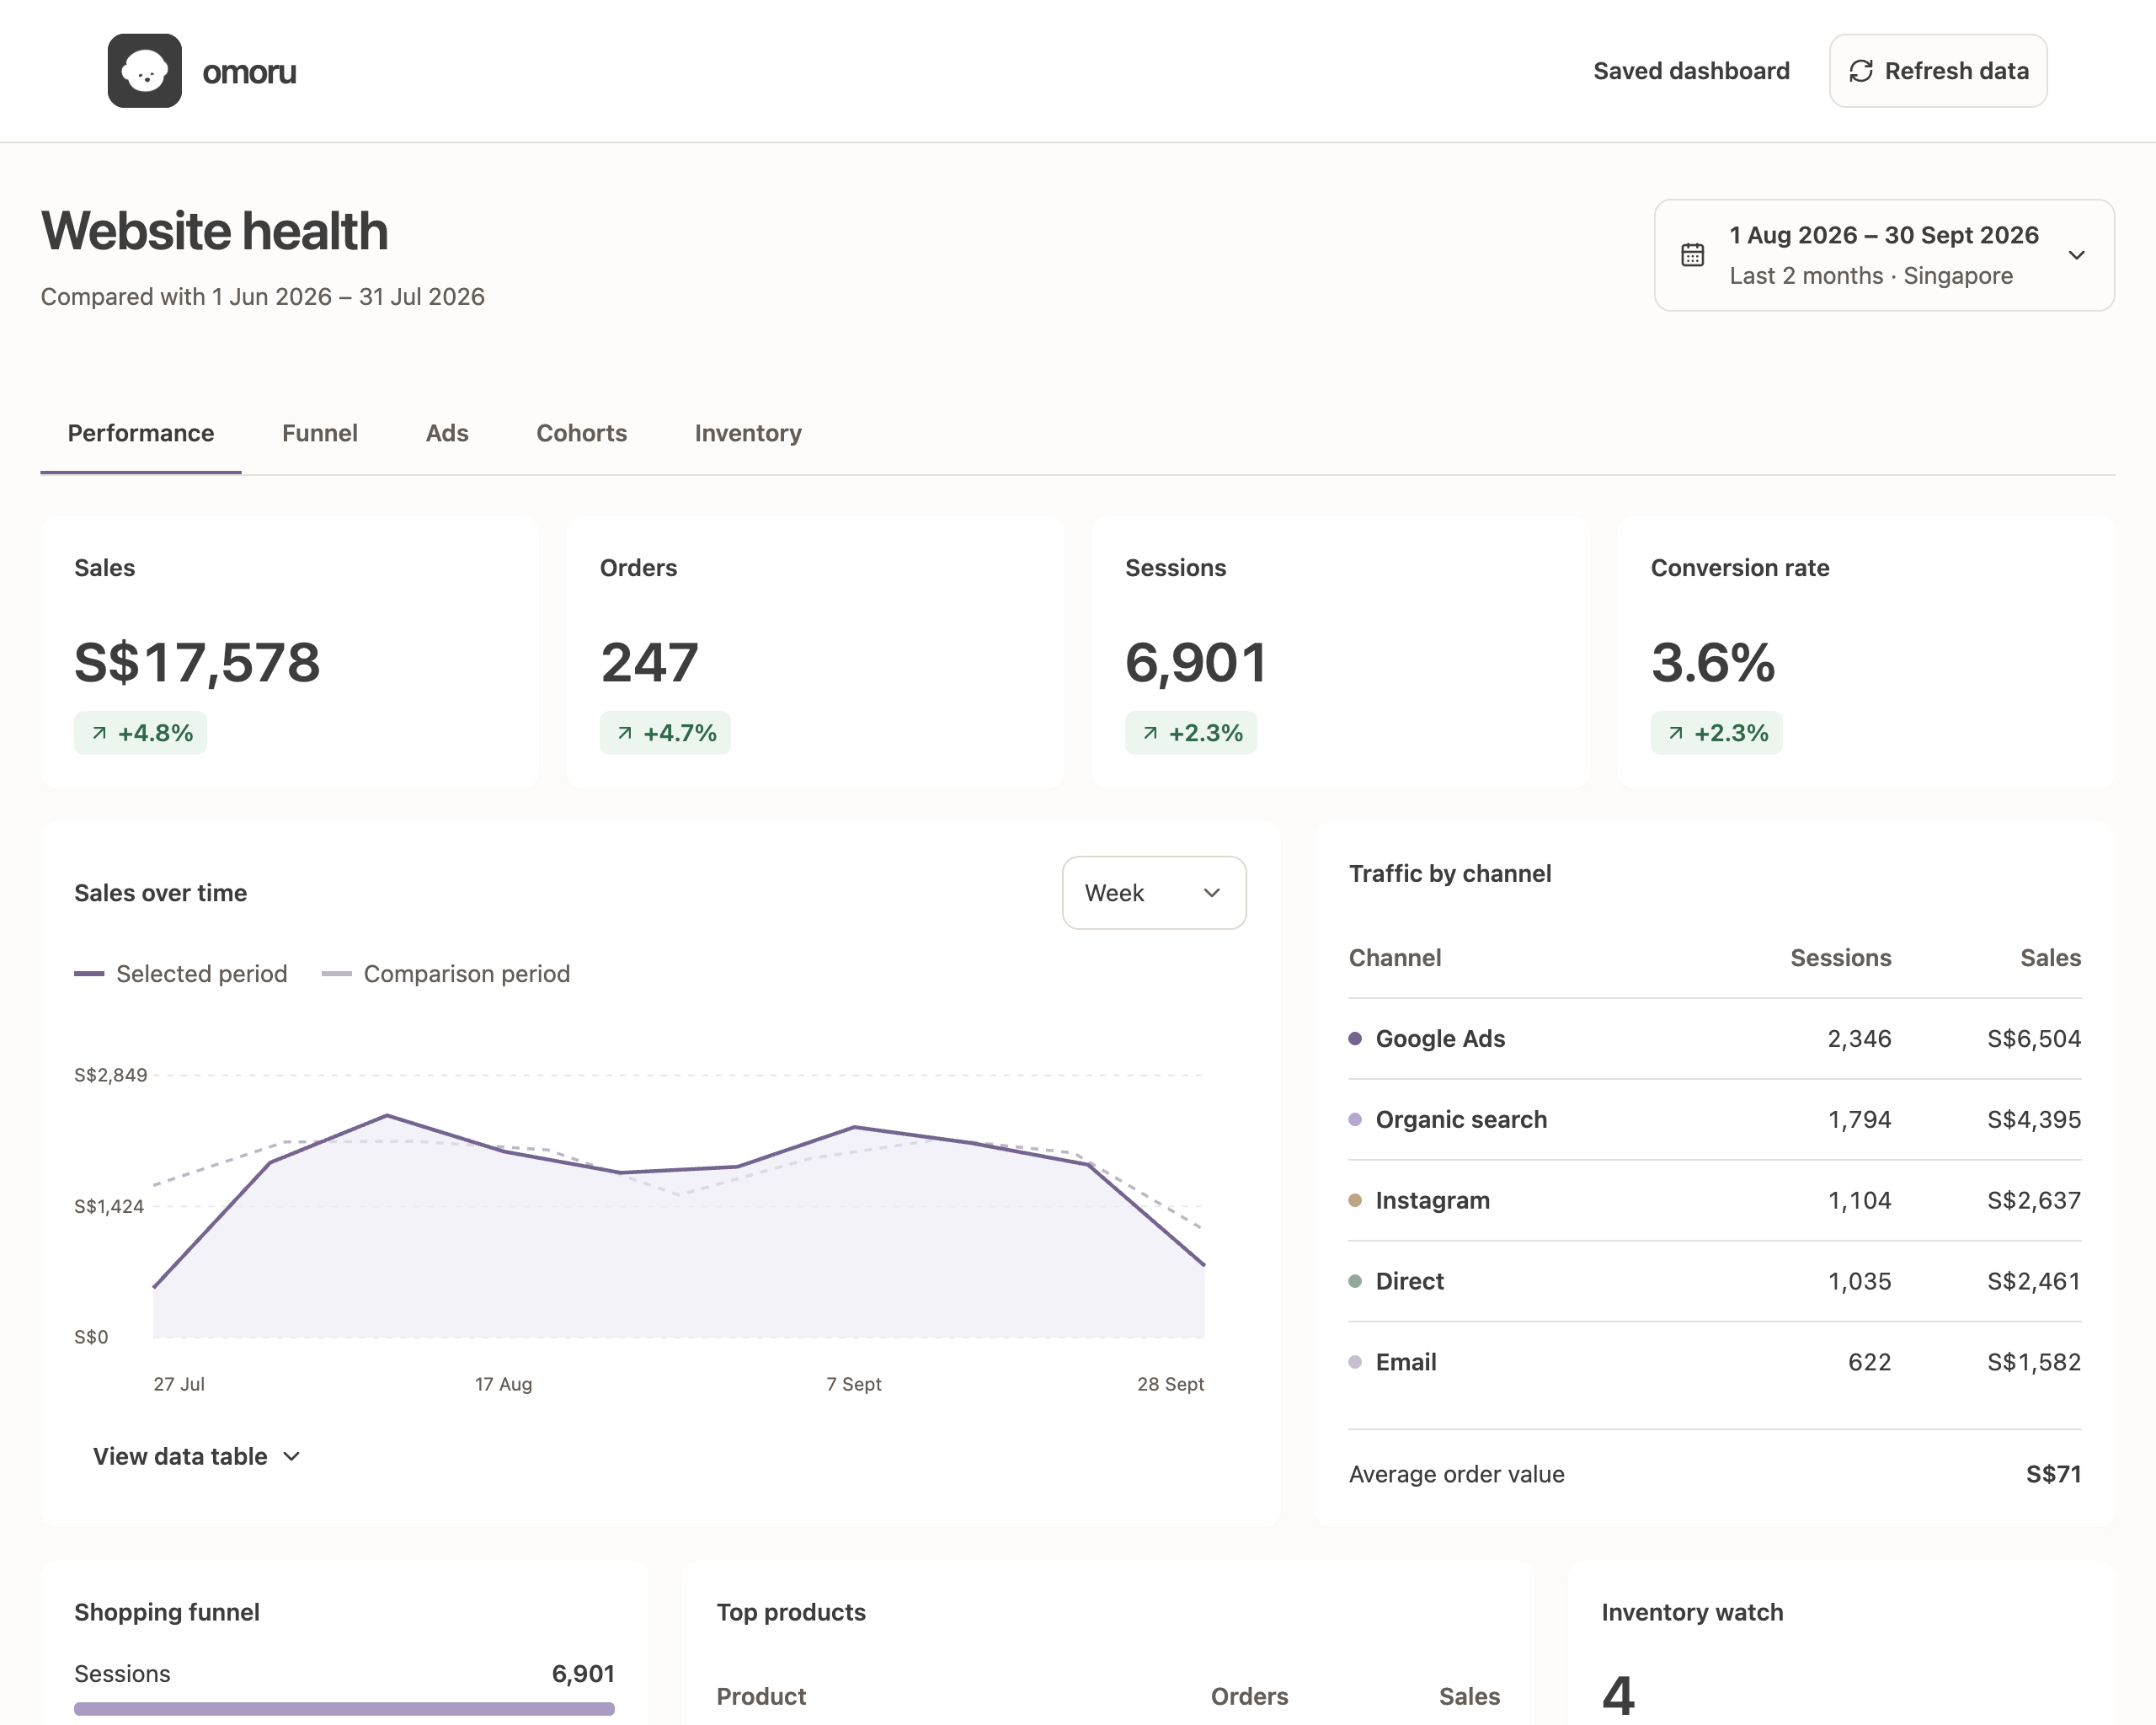Screen dimensions: 2156x1725
Task: Click the Top products Product column header
Action: 761,1696
